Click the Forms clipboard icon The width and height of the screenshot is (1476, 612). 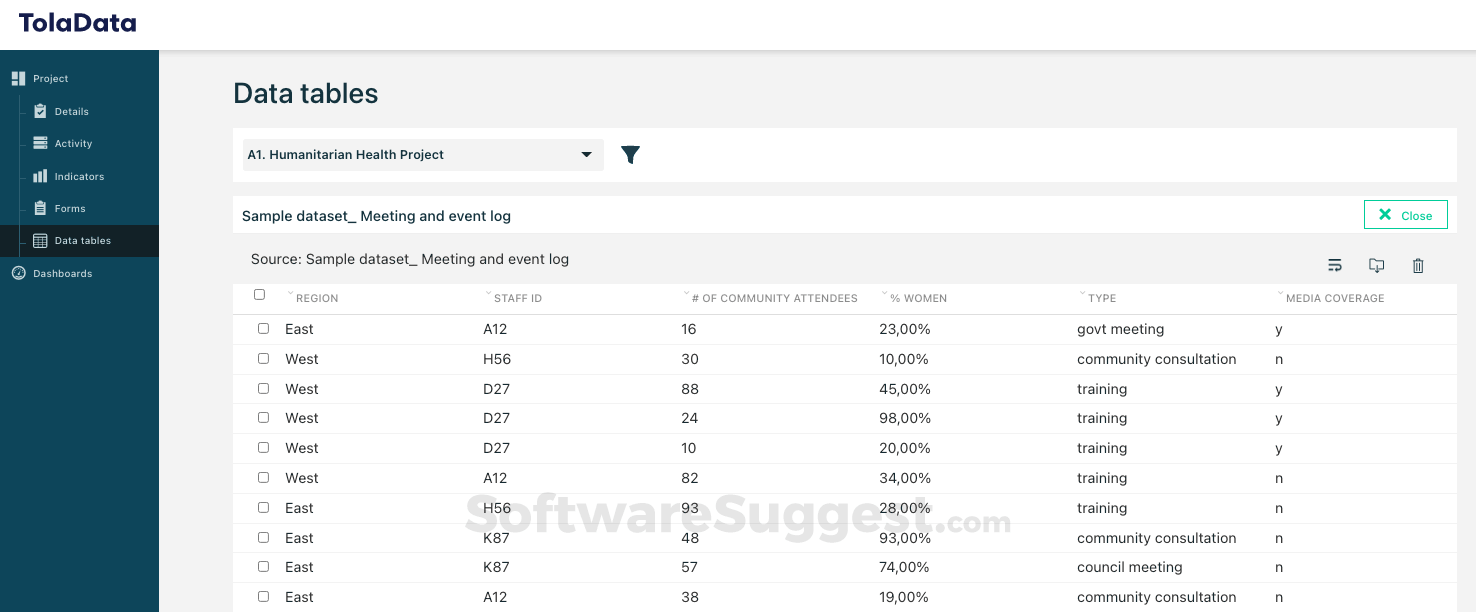(x=40, y=208)
